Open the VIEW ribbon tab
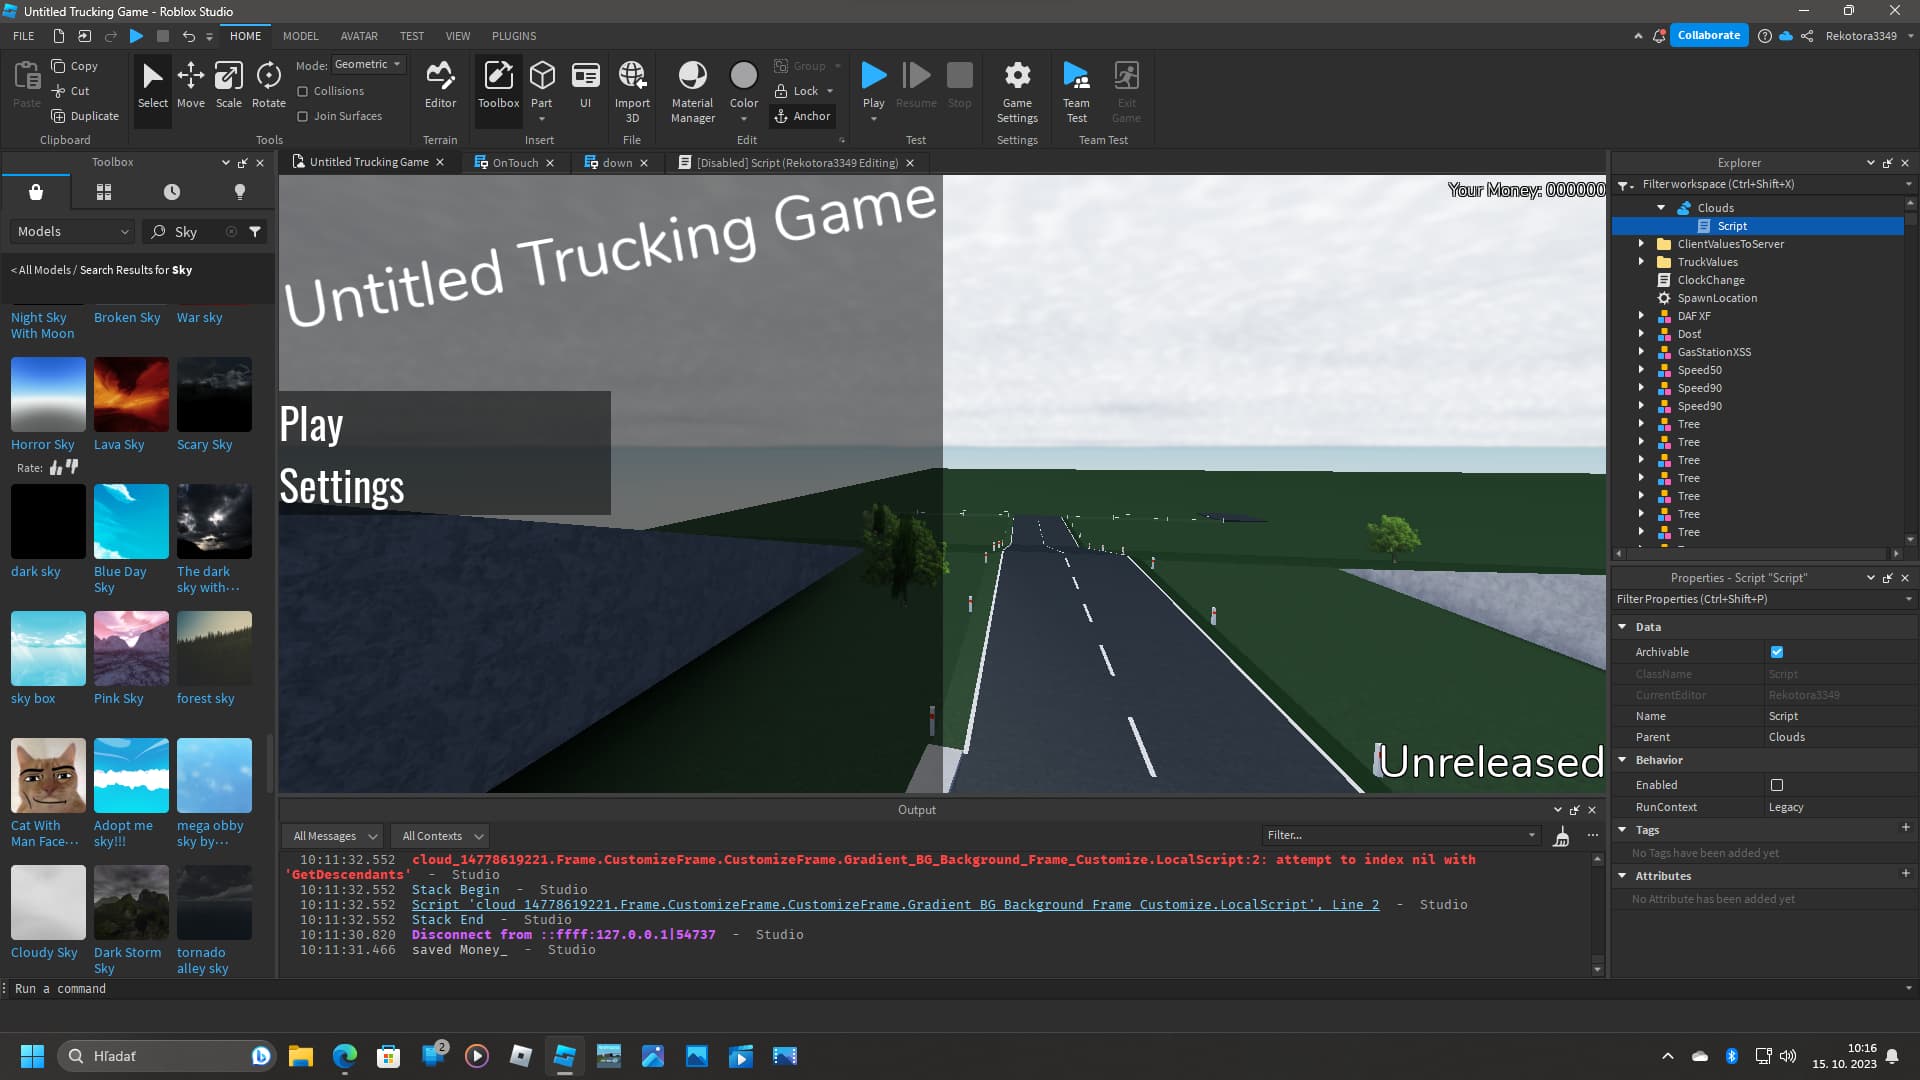The height and width of the screenshot is (1080, 1920). pos(457,36)
